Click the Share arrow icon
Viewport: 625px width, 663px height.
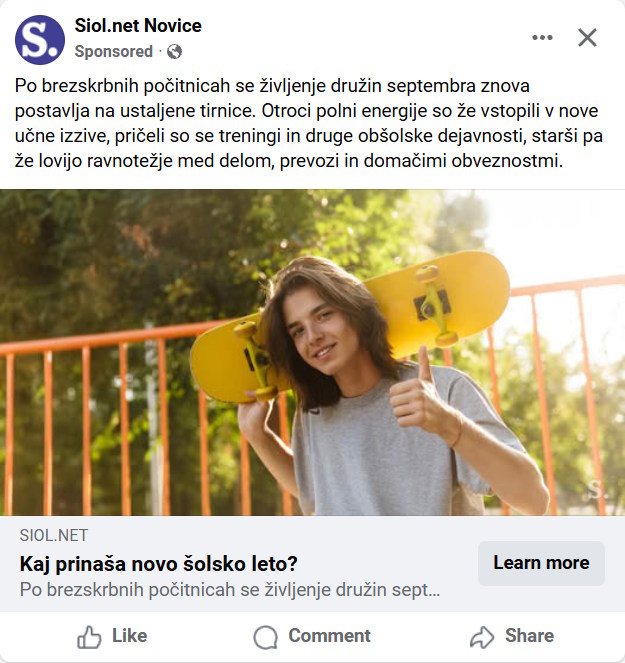(482, 637)
